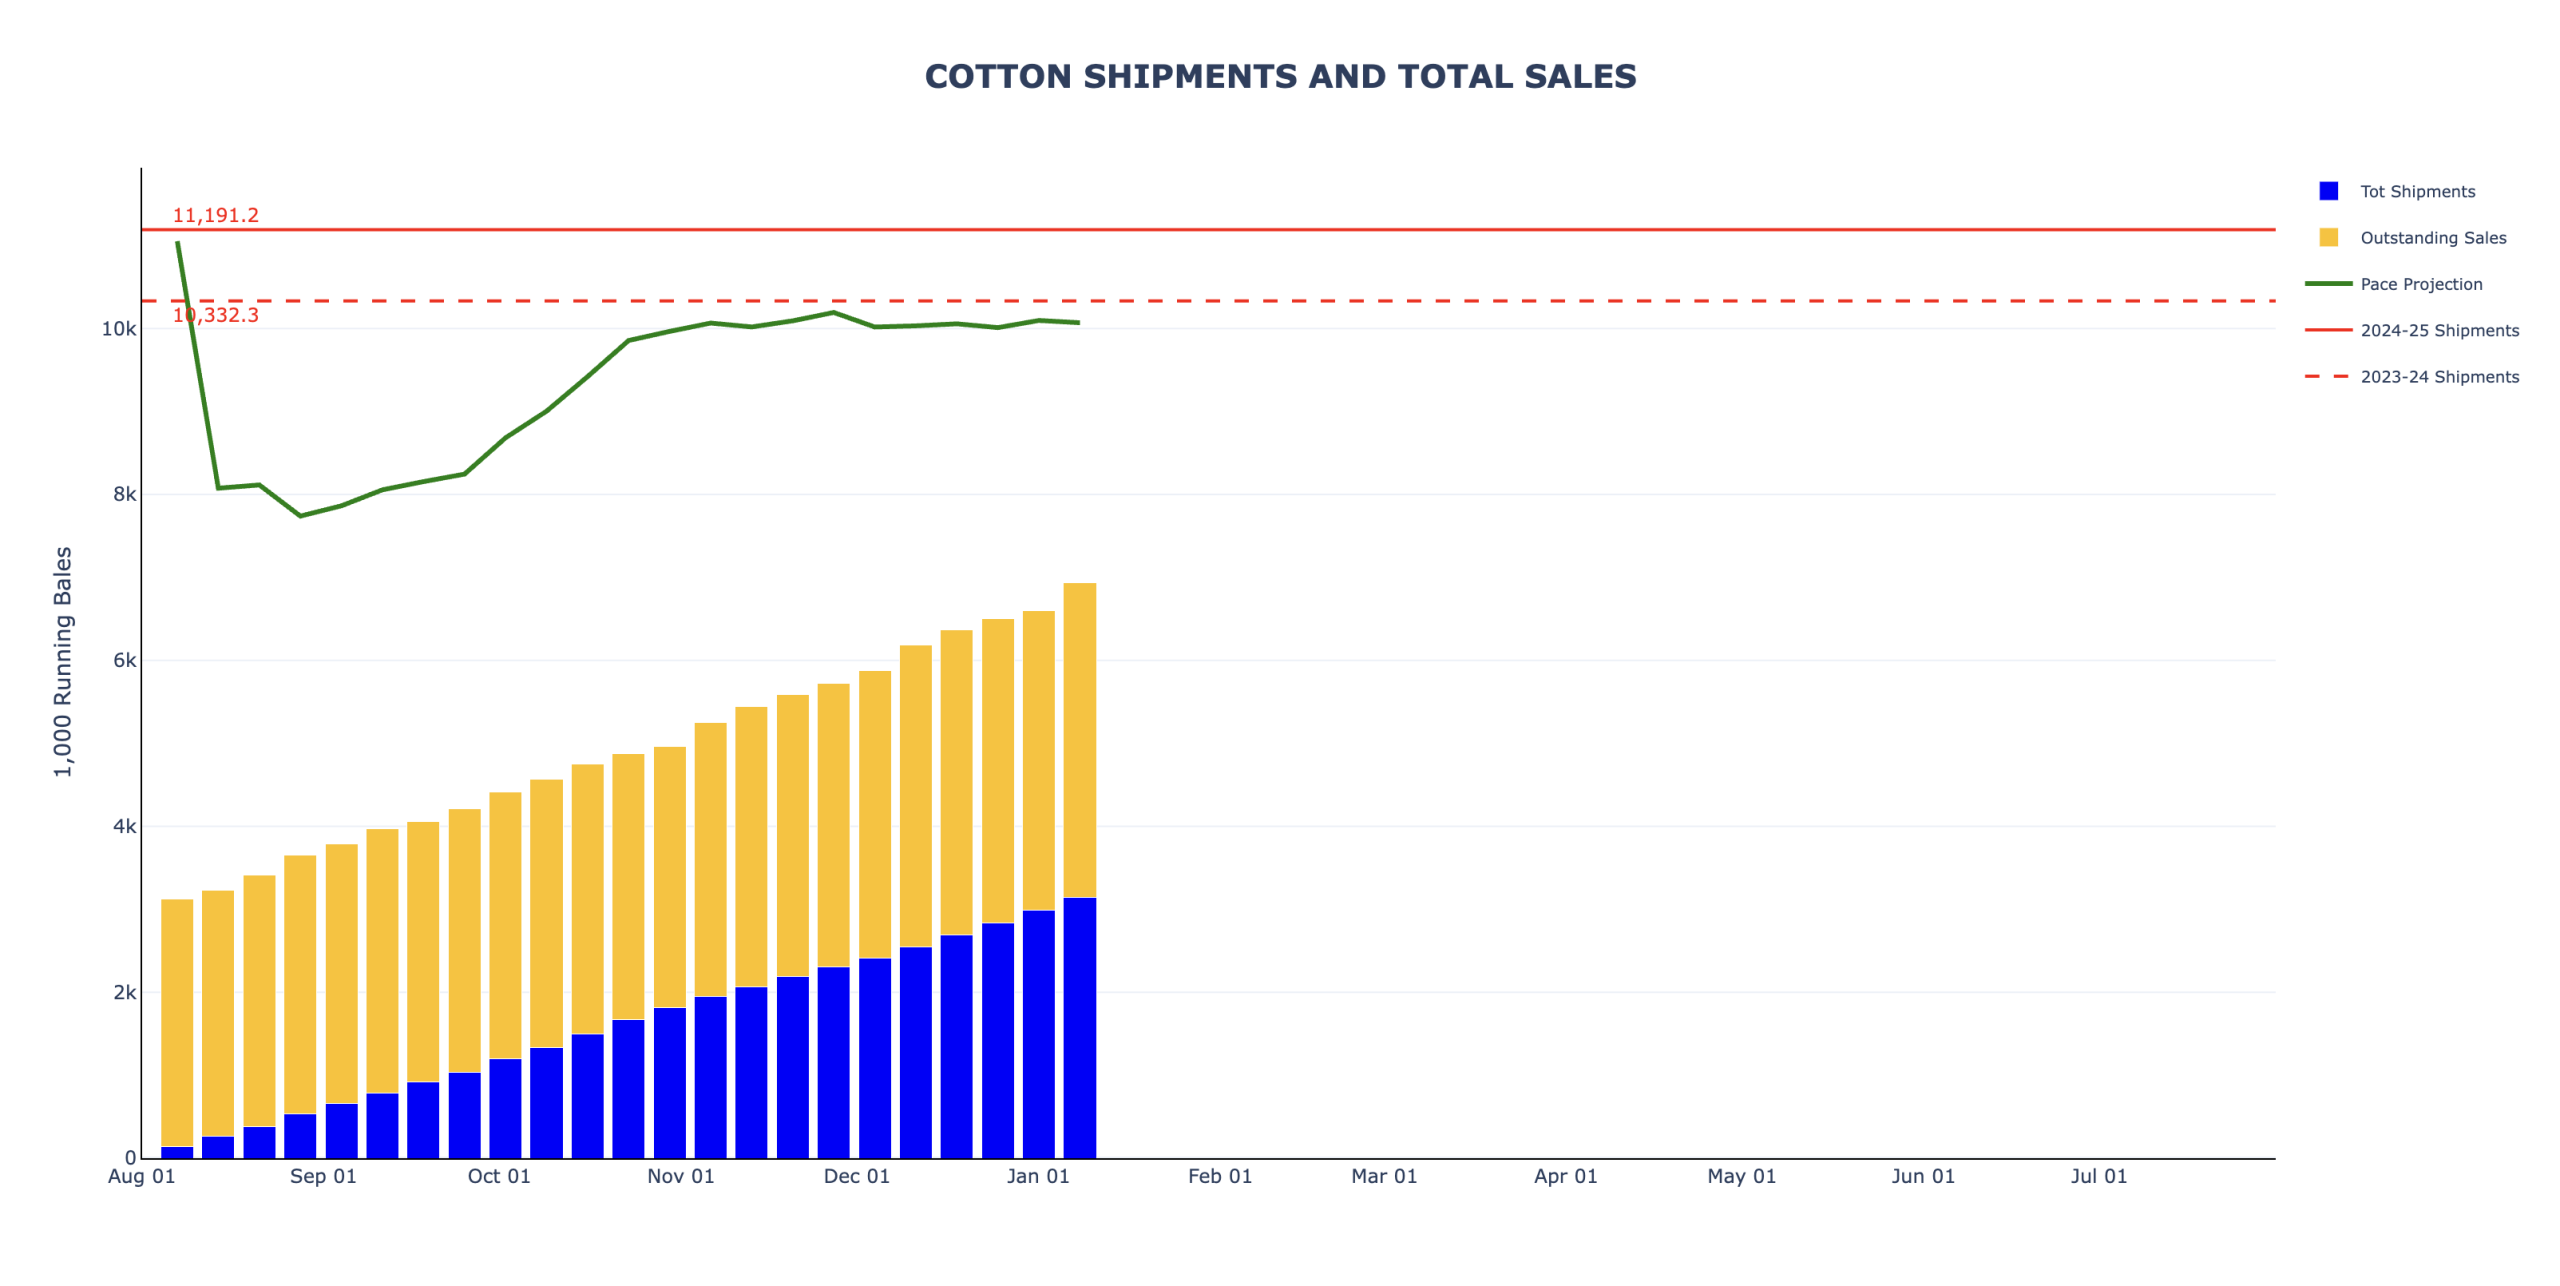Click the 10,332.3 annotation label
Screen dimensions: 2560x1286
(215, 315)
